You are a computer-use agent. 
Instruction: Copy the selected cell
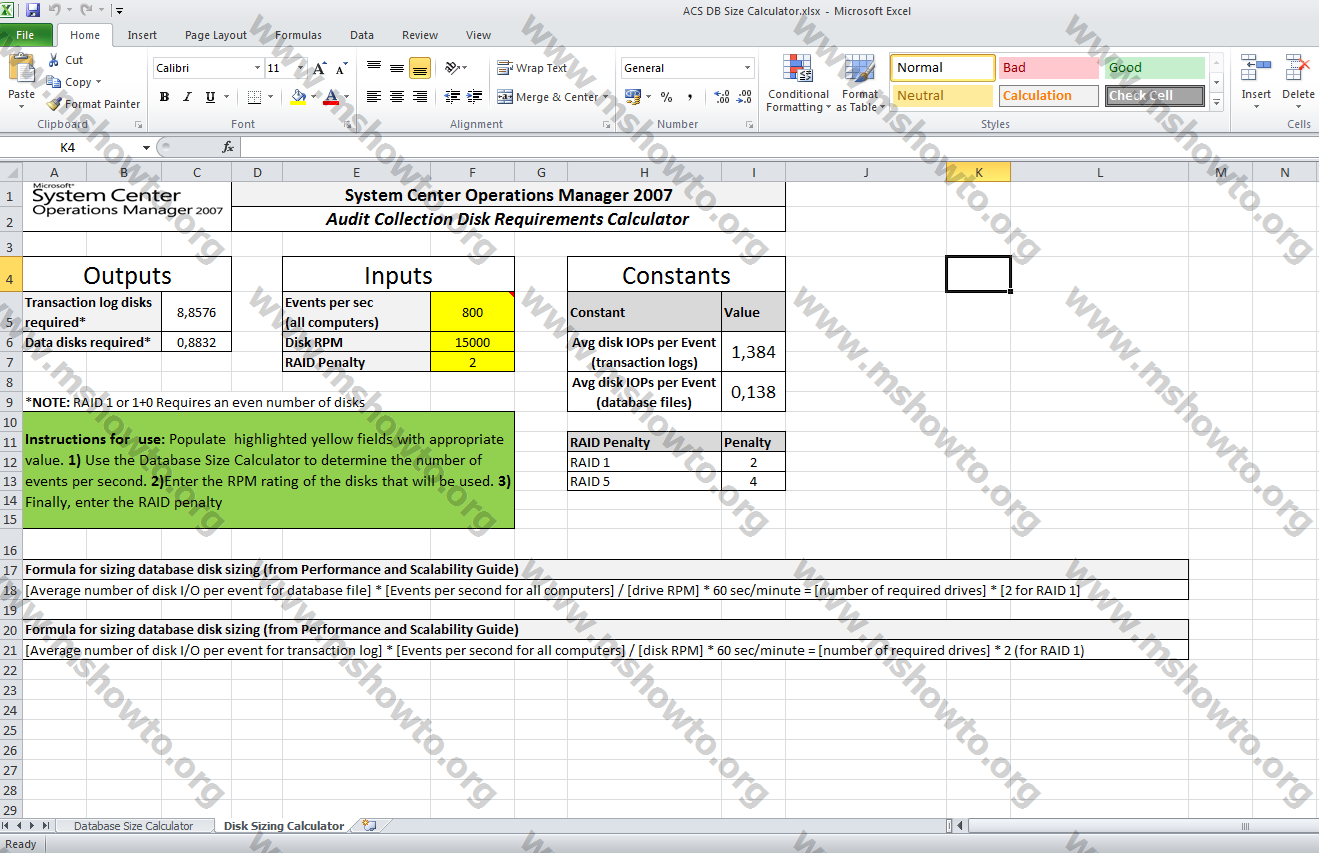click(70, 82)
